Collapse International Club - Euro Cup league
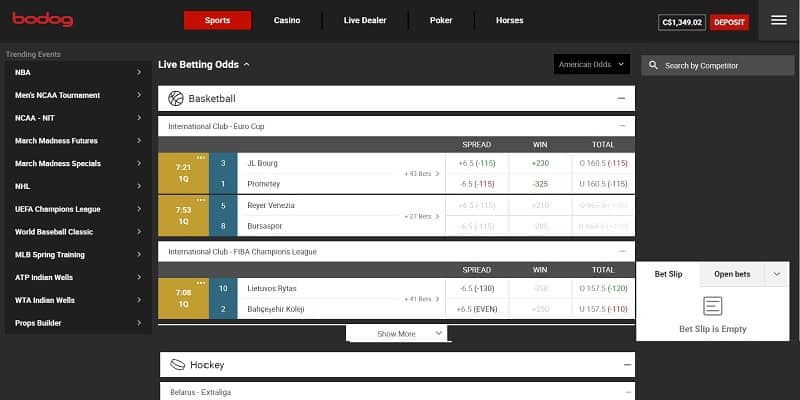The width and height of the screenshot is (800, 400). (x=622, y=126)
